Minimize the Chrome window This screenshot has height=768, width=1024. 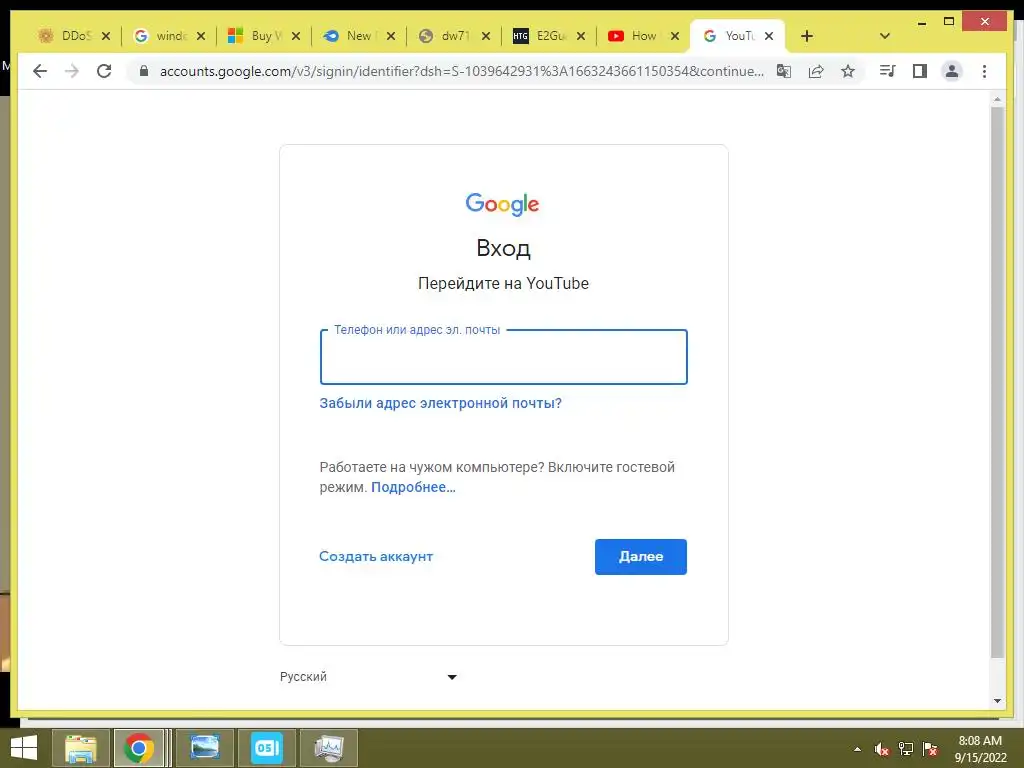(921, 22)
